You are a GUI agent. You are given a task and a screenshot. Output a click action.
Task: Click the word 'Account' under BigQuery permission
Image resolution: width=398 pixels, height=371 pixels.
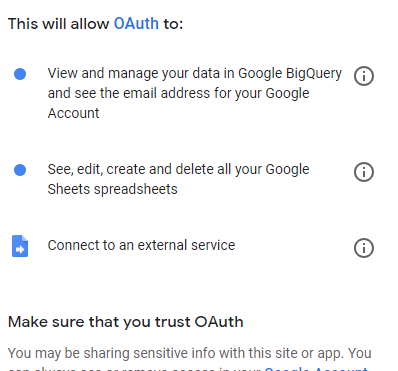(x=73, y=113)
